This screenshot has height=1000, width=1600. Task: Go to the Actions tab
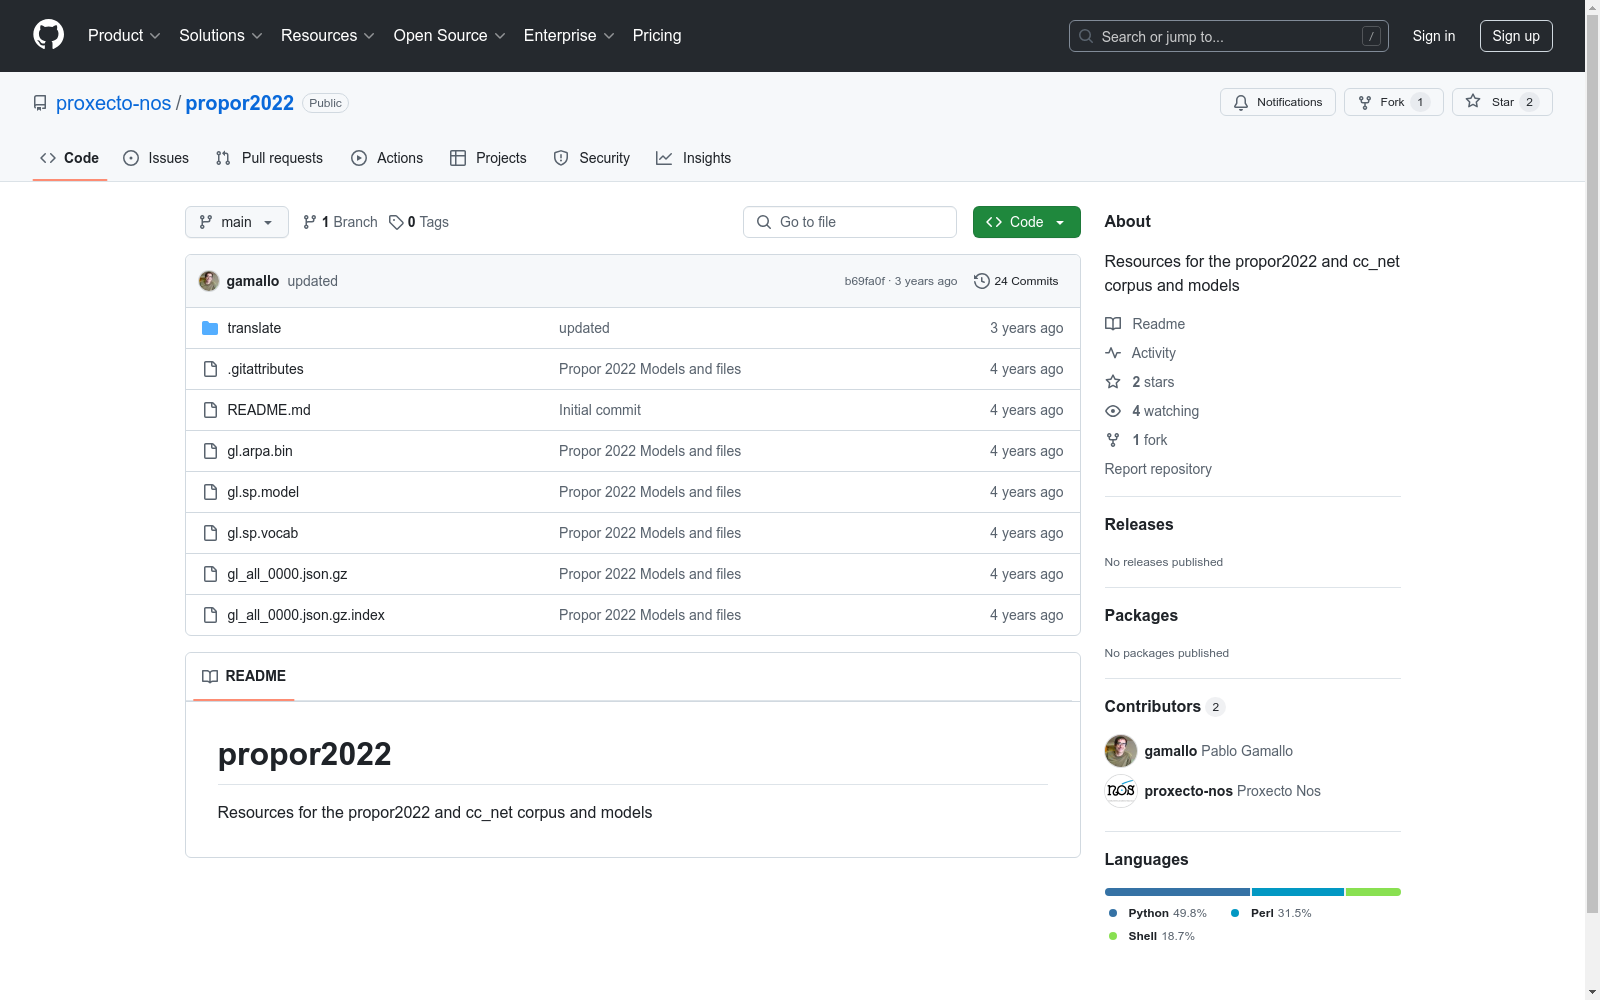(387, 158)
